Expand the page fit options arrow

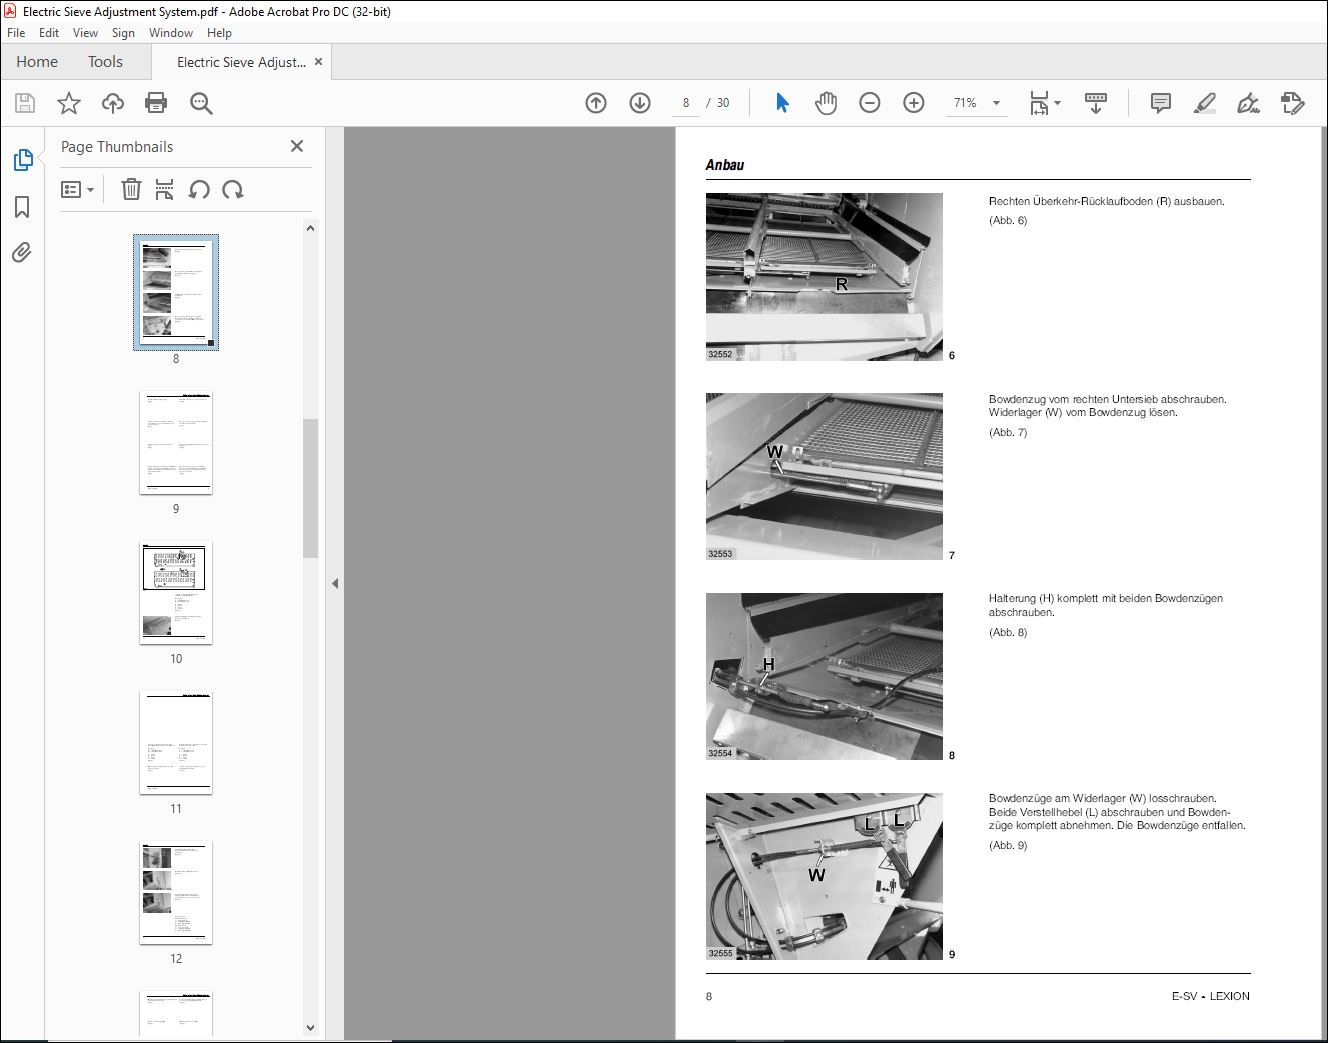pos(1057,103)
